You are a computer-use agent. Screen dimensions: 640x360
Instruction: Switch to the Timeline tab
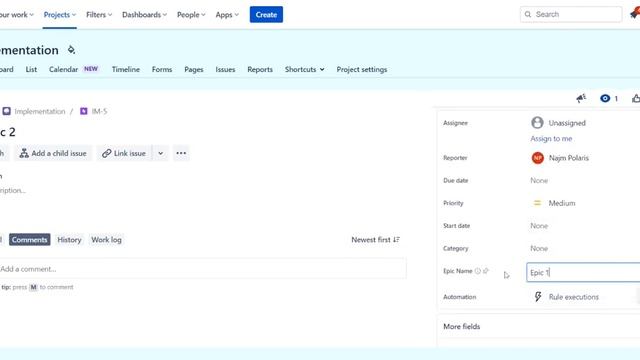tap(126, 69)
